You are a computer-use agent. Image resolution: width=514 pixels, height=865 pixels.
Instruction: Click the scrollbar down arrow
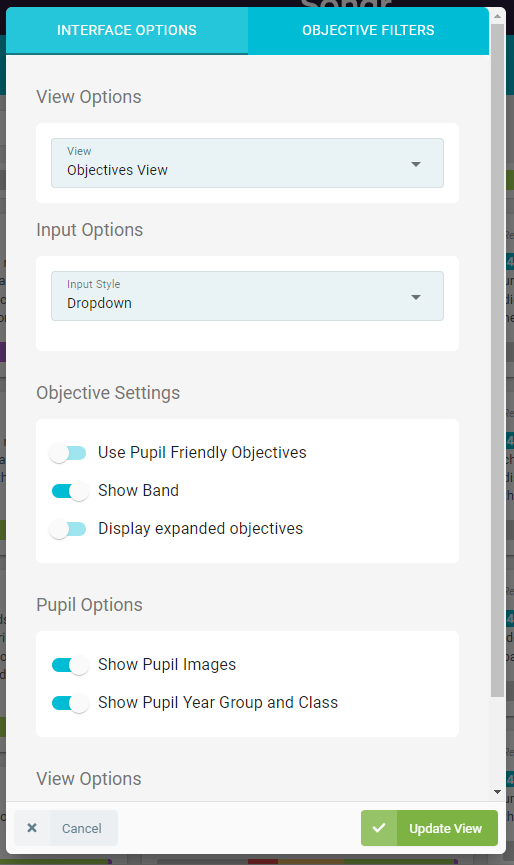coord(497,792)
